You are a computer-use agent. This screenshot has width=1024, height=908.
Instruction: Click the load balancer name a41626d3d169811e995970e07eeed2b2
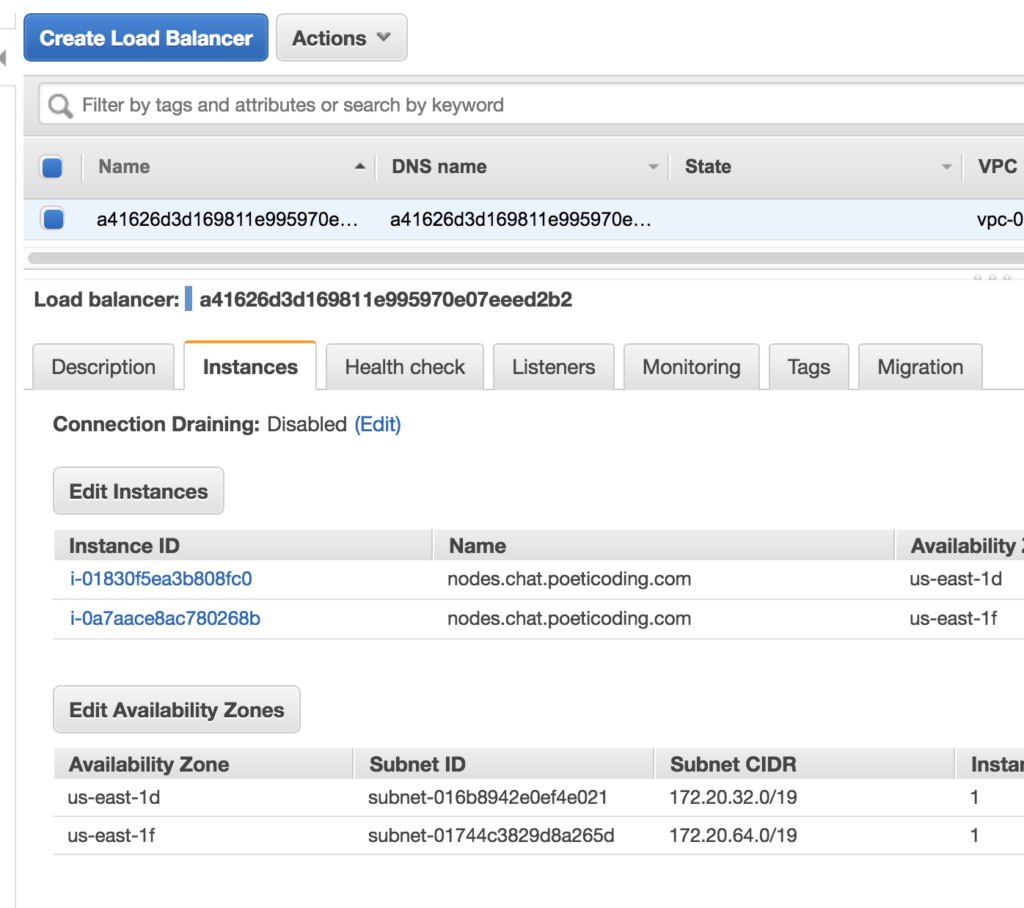click(x=385, y=300)
